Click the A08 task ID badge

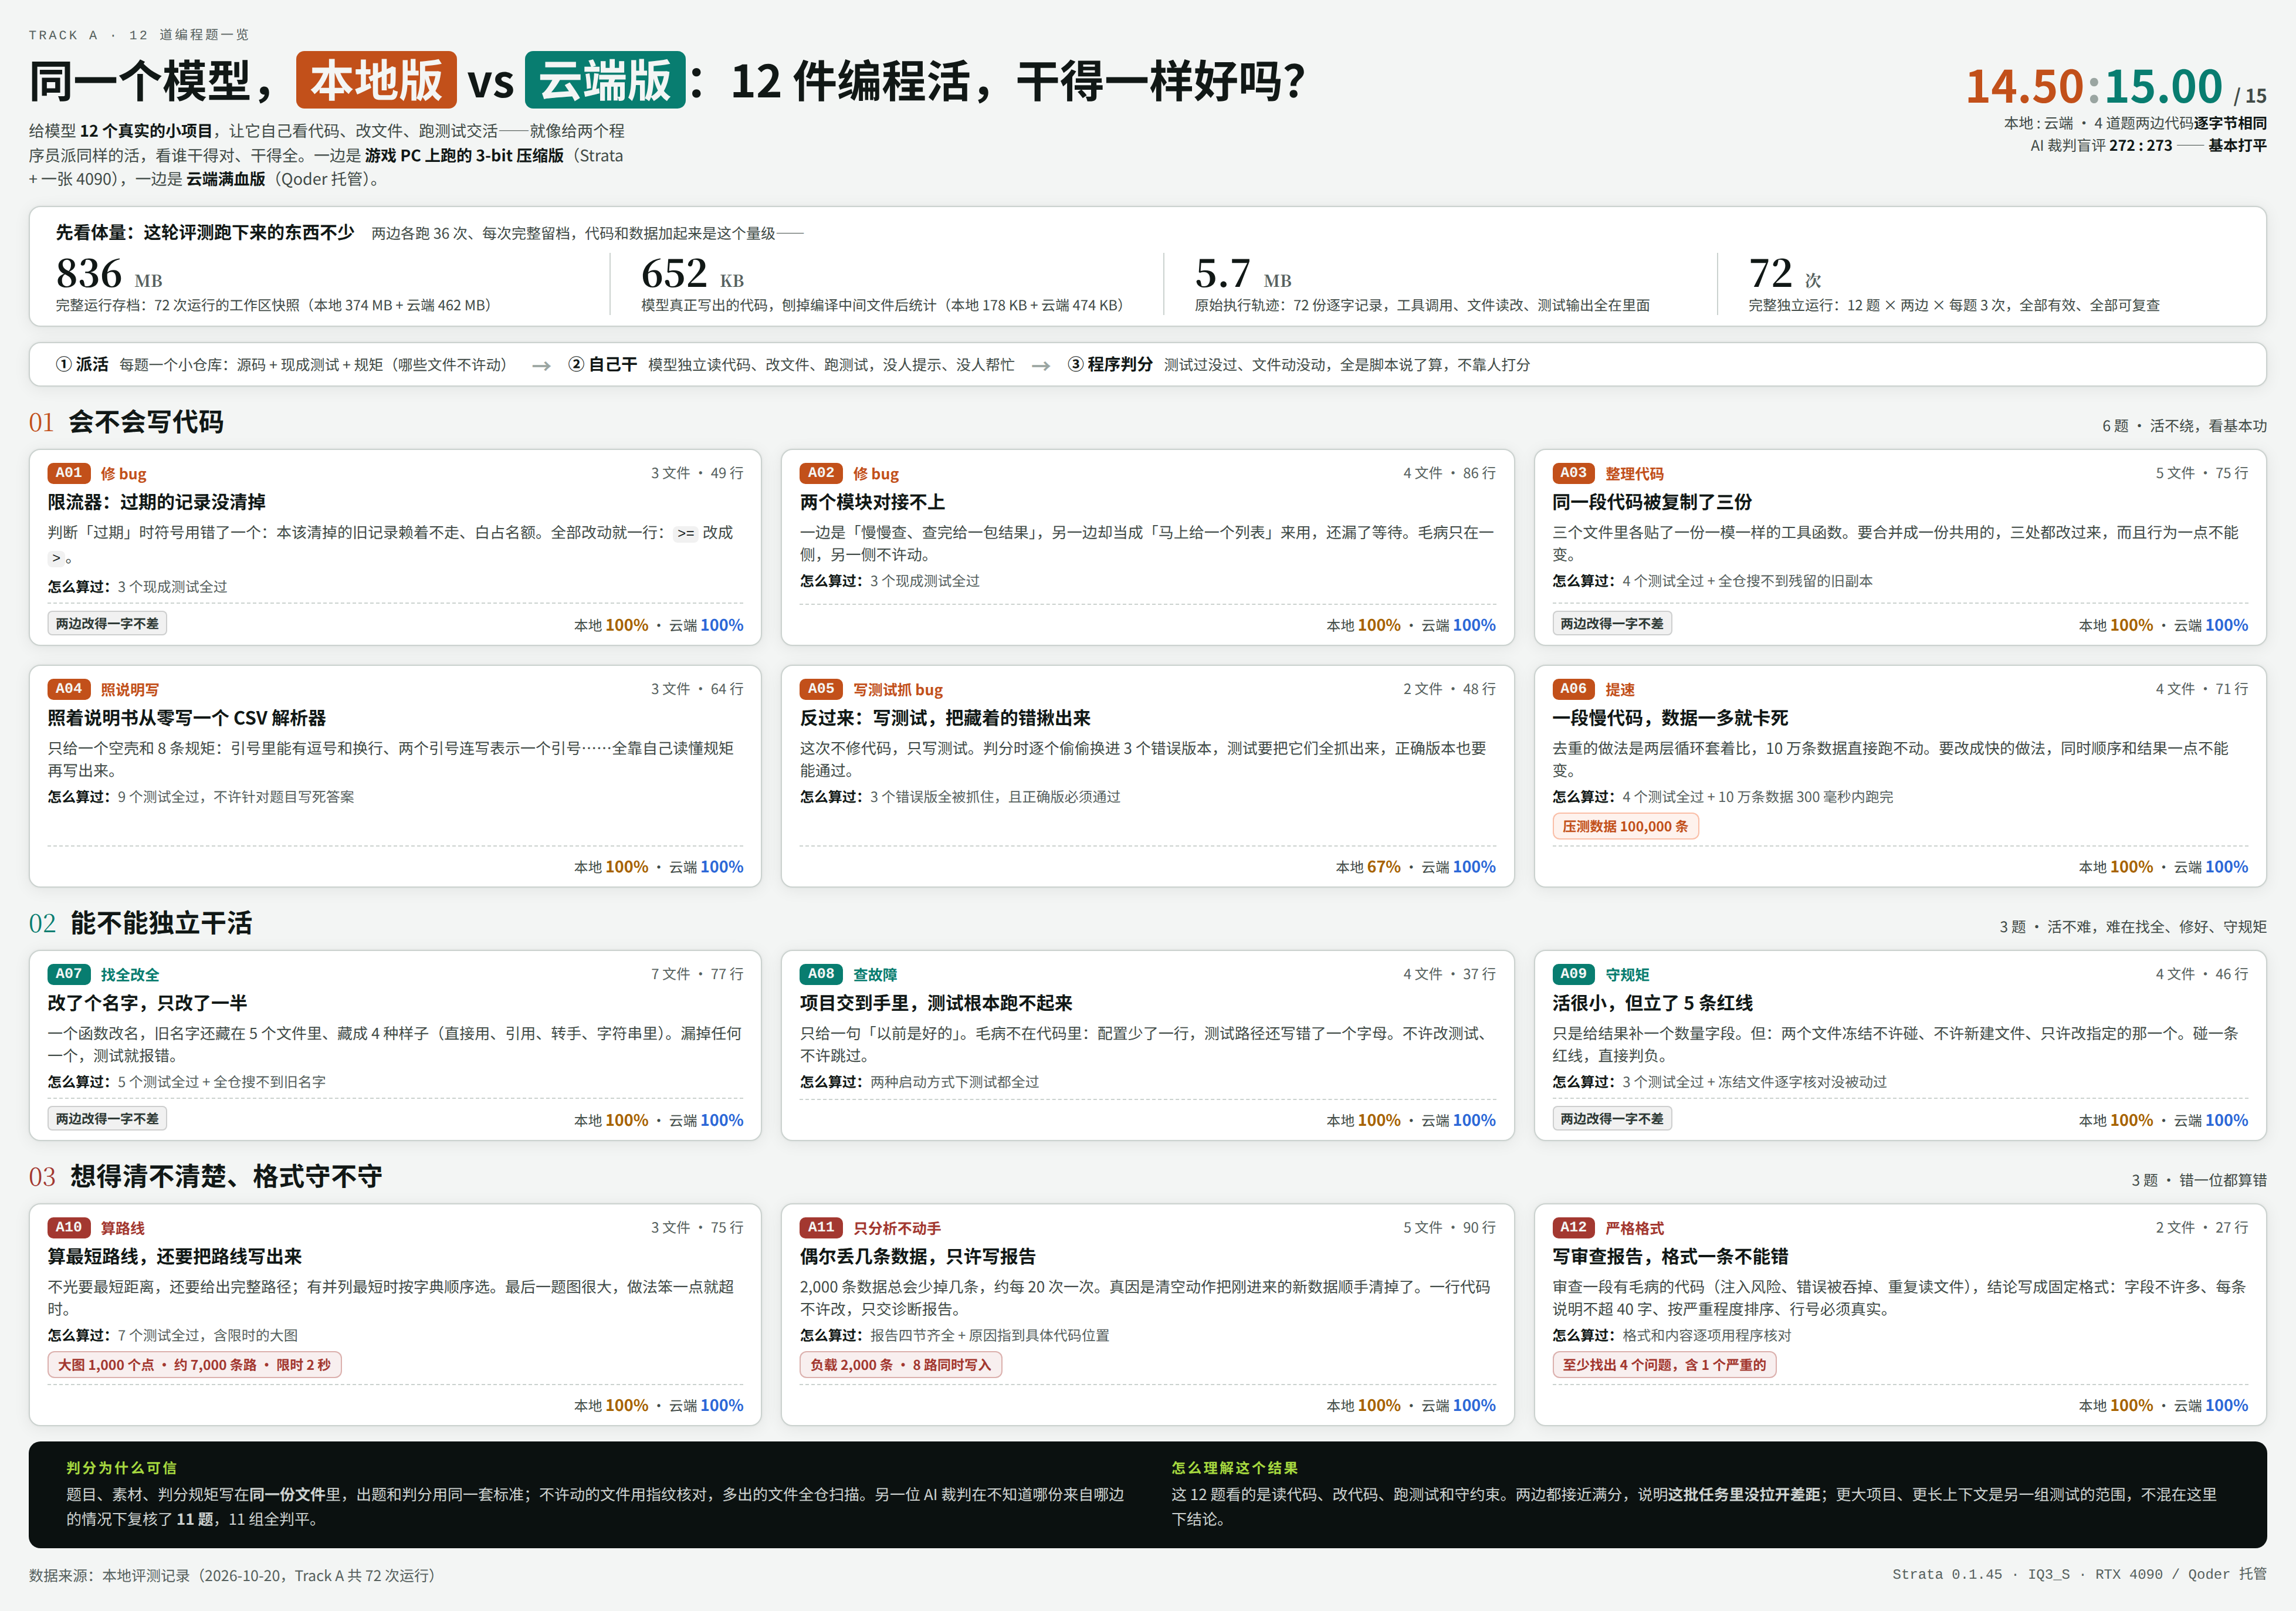coord(821,974)
